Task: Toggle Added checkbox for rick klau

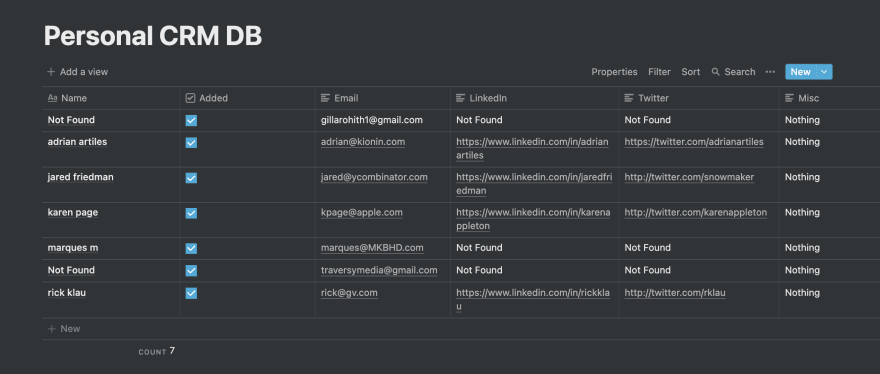Action: click(x=191, y=293)
